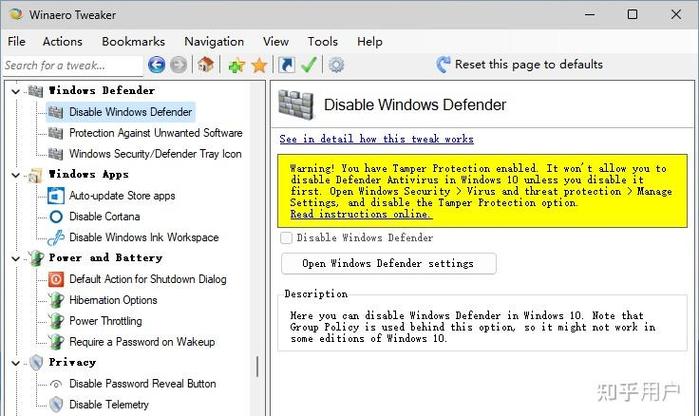
Task: Collapse the Power and Battery tree group
Action: (16, 259)
